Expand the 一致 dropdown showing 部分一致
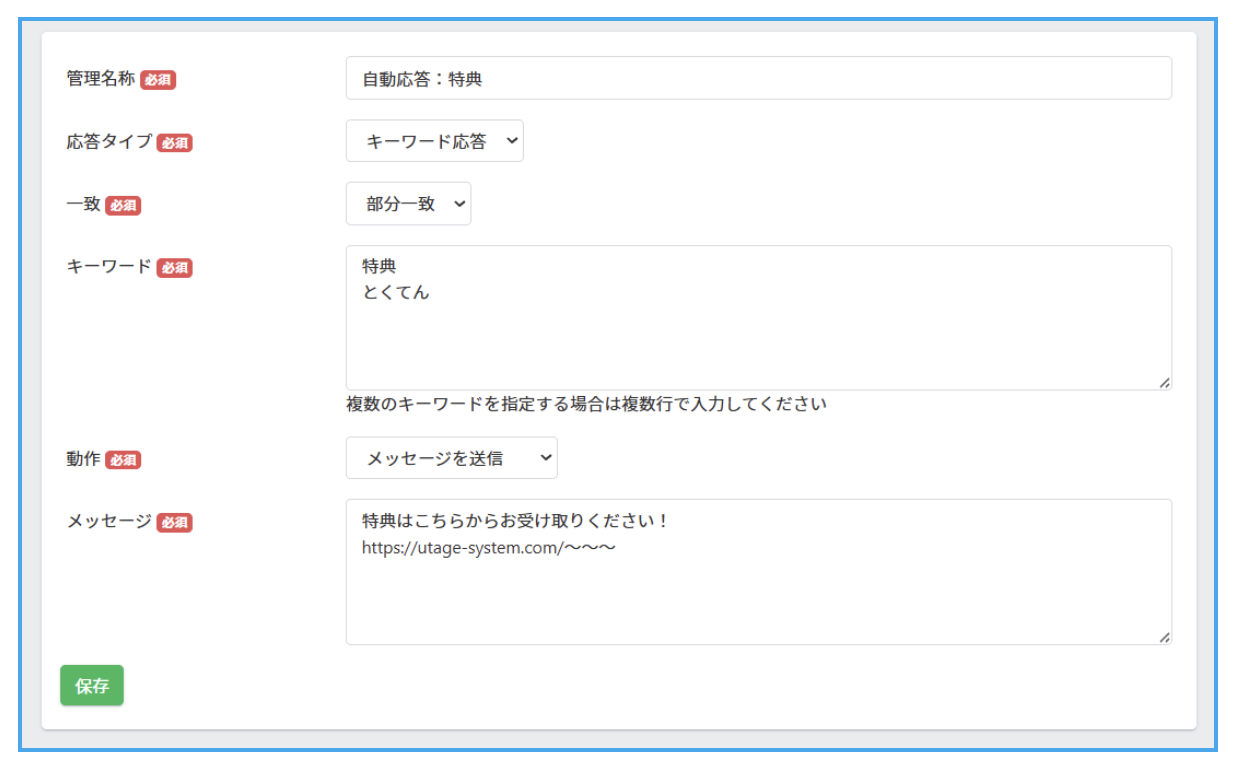1248x776 pixels. [408, 204]
